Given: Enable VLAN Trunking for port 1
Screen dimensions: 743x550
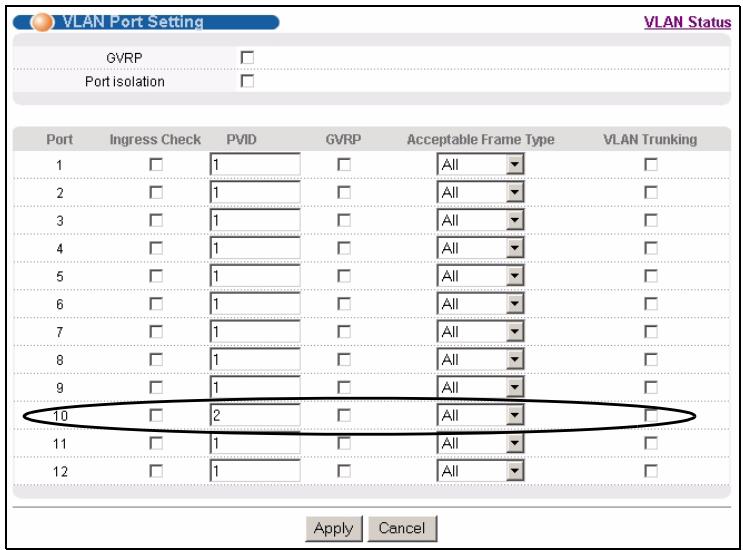Looking at the screenshot, I should tap(651, 165).
